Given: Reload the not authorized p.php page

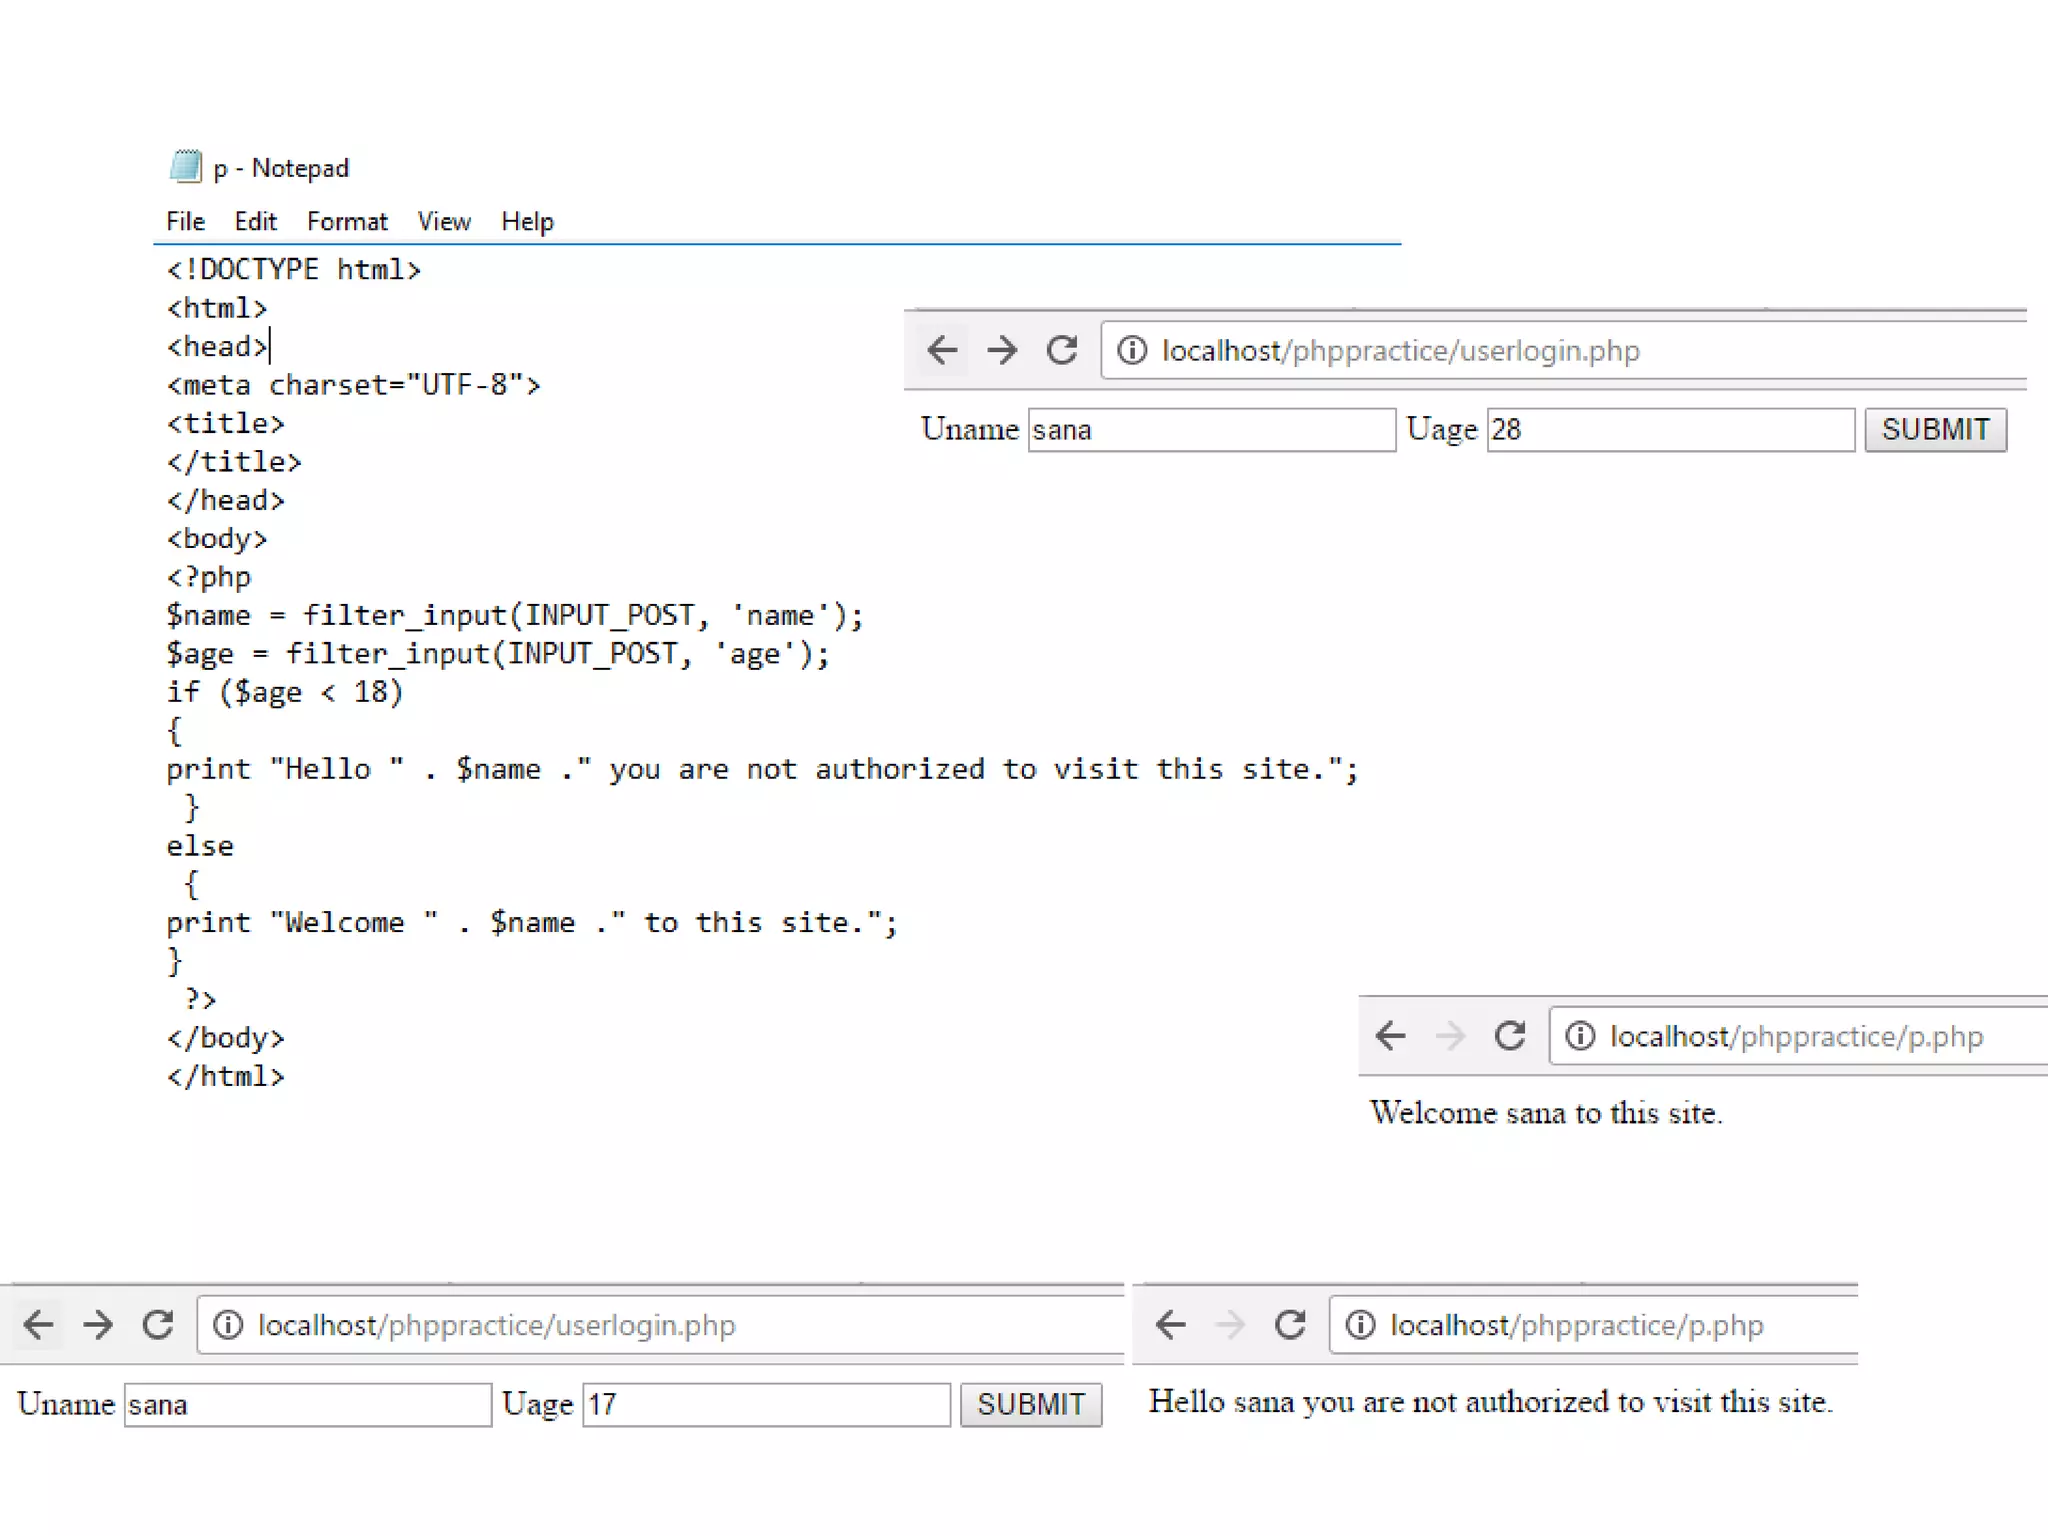Looking at the screenshot, I should [x=1290, y=1324].
